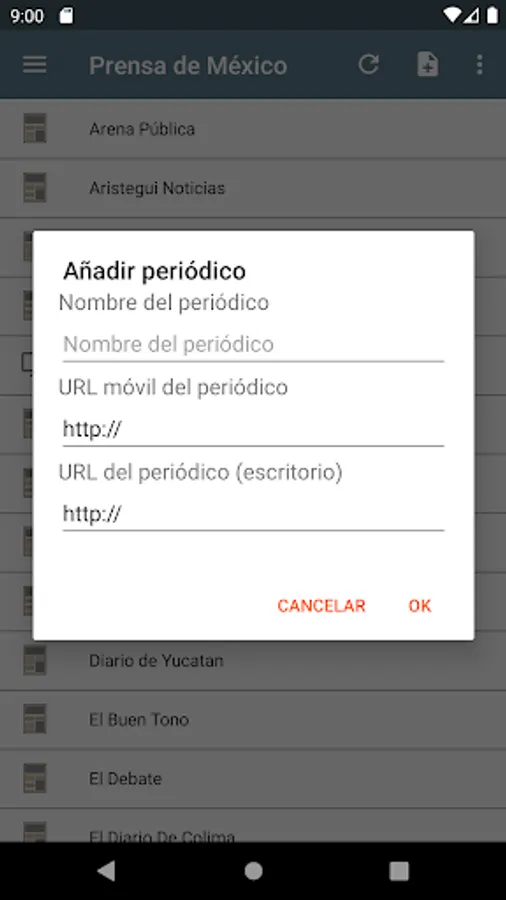Image resolution: width=506 pixels, height=900 pixels.
Task: Tap the Aristegui Noticias newspaper icon
Action: point(35,188)
